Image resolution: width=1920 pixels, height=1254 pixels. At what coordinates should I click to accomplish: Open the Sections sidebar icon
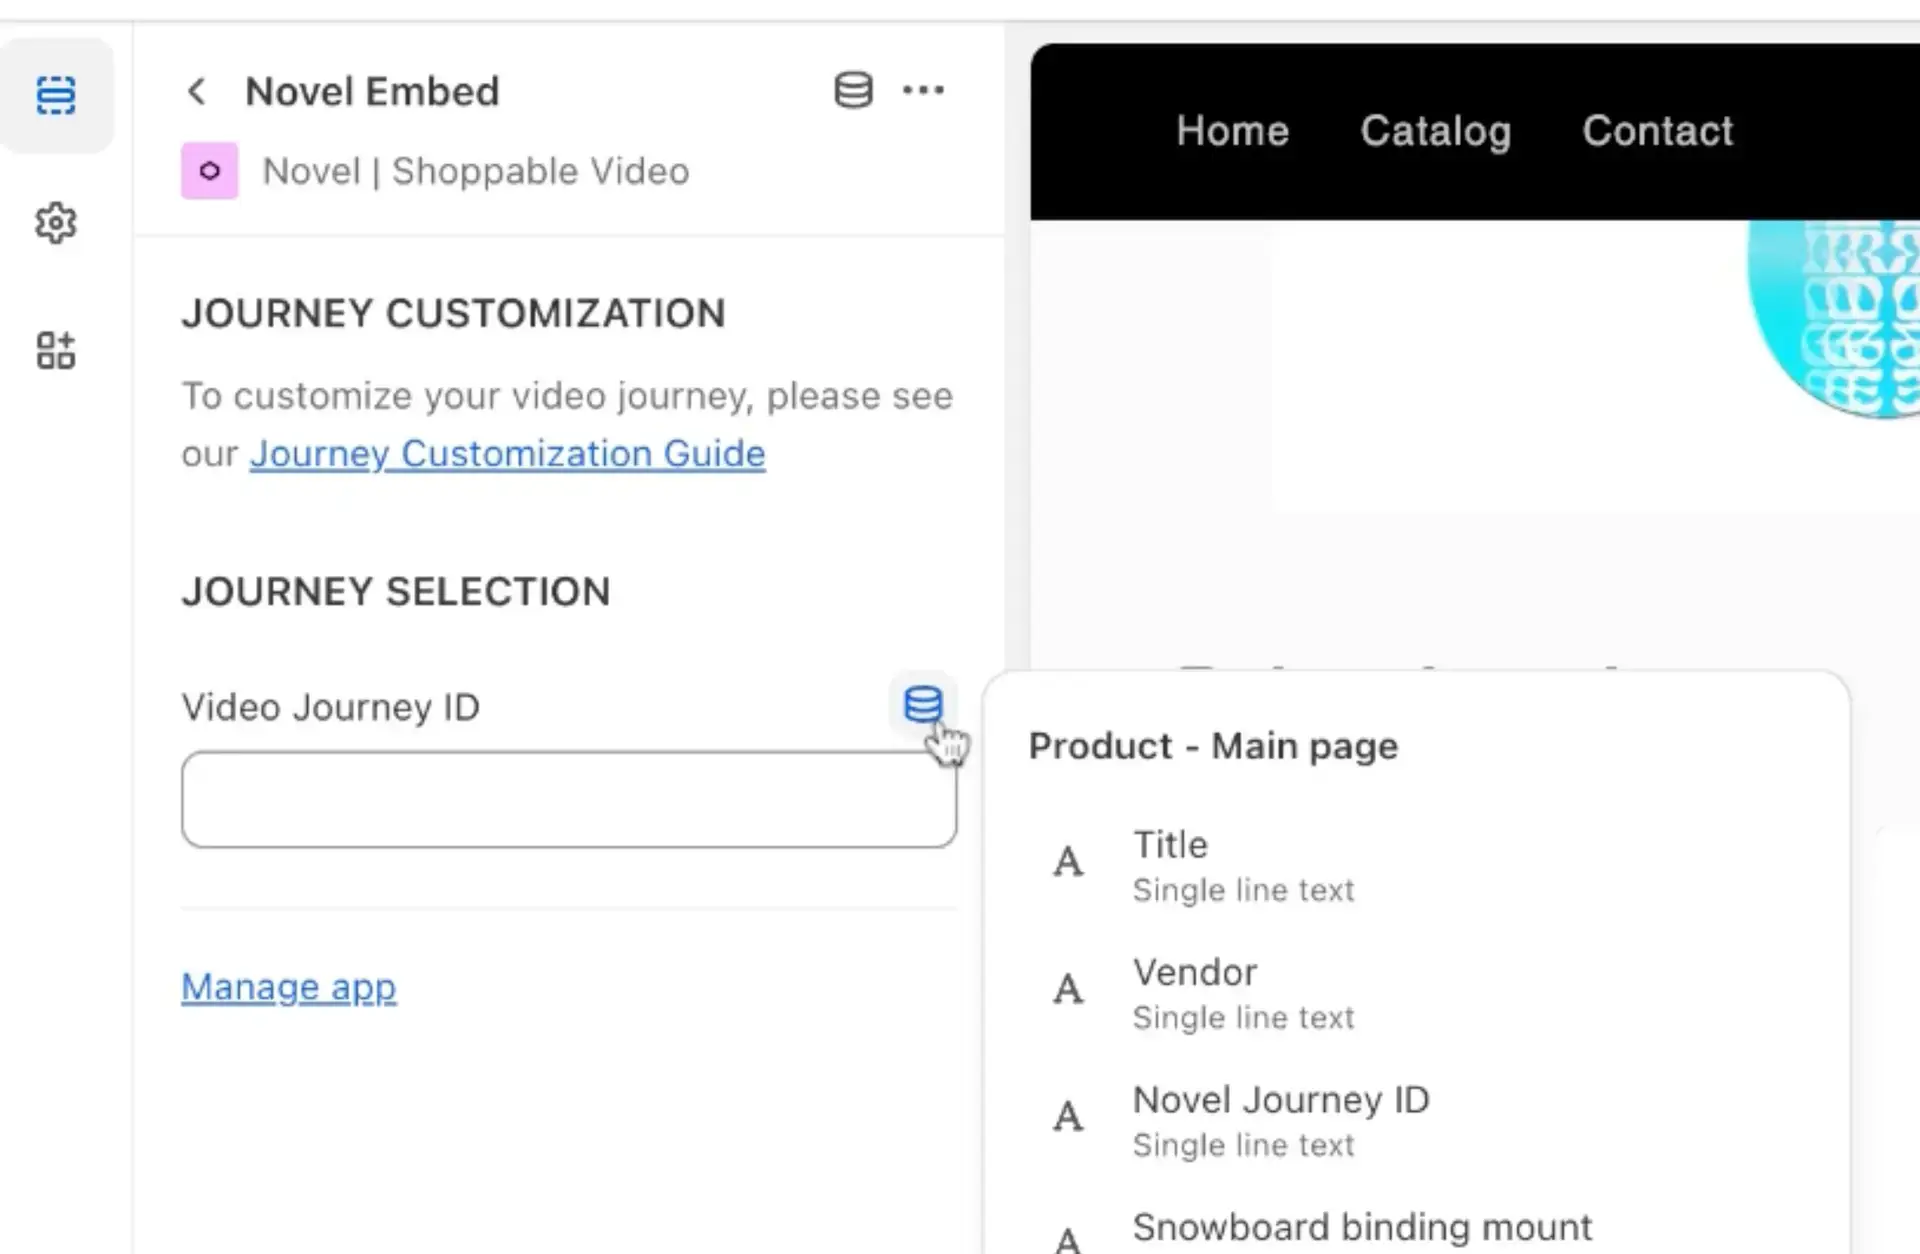(56, 96)
